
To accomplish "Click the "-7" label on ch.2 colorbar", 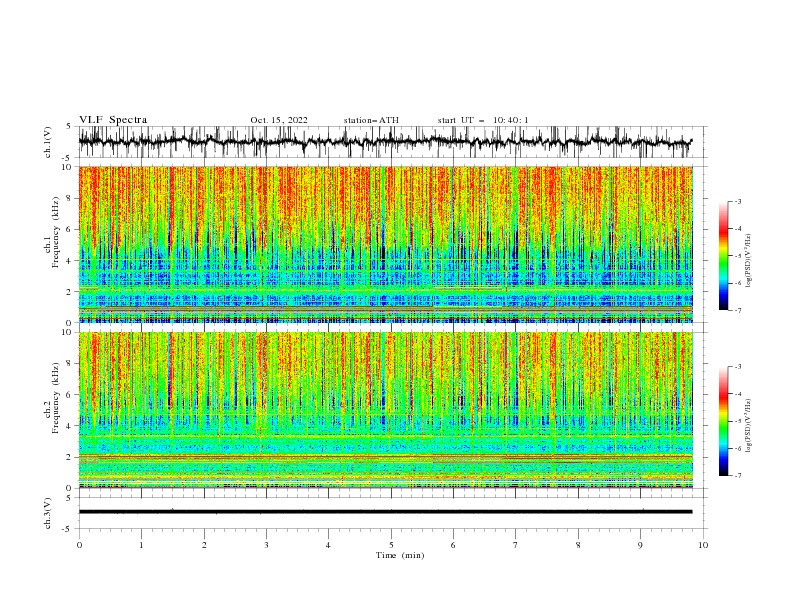I will 738,476.
